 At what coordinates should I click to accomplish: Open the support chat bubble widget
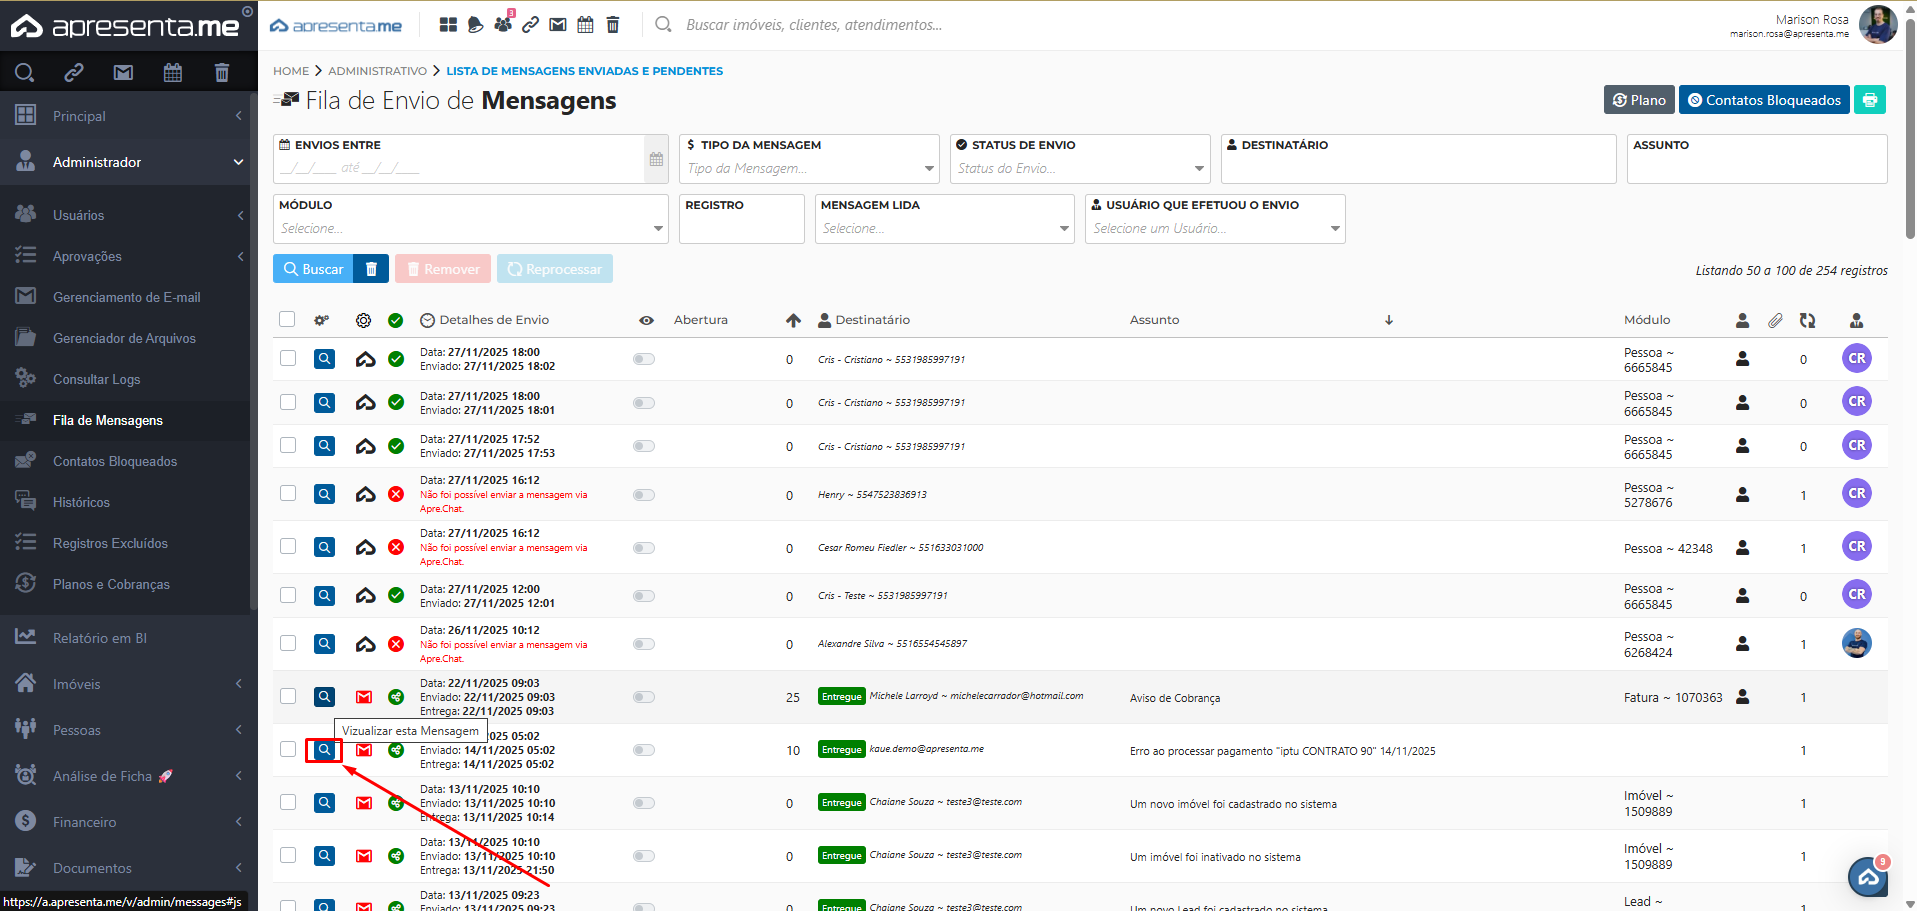tap(1866, 877)
